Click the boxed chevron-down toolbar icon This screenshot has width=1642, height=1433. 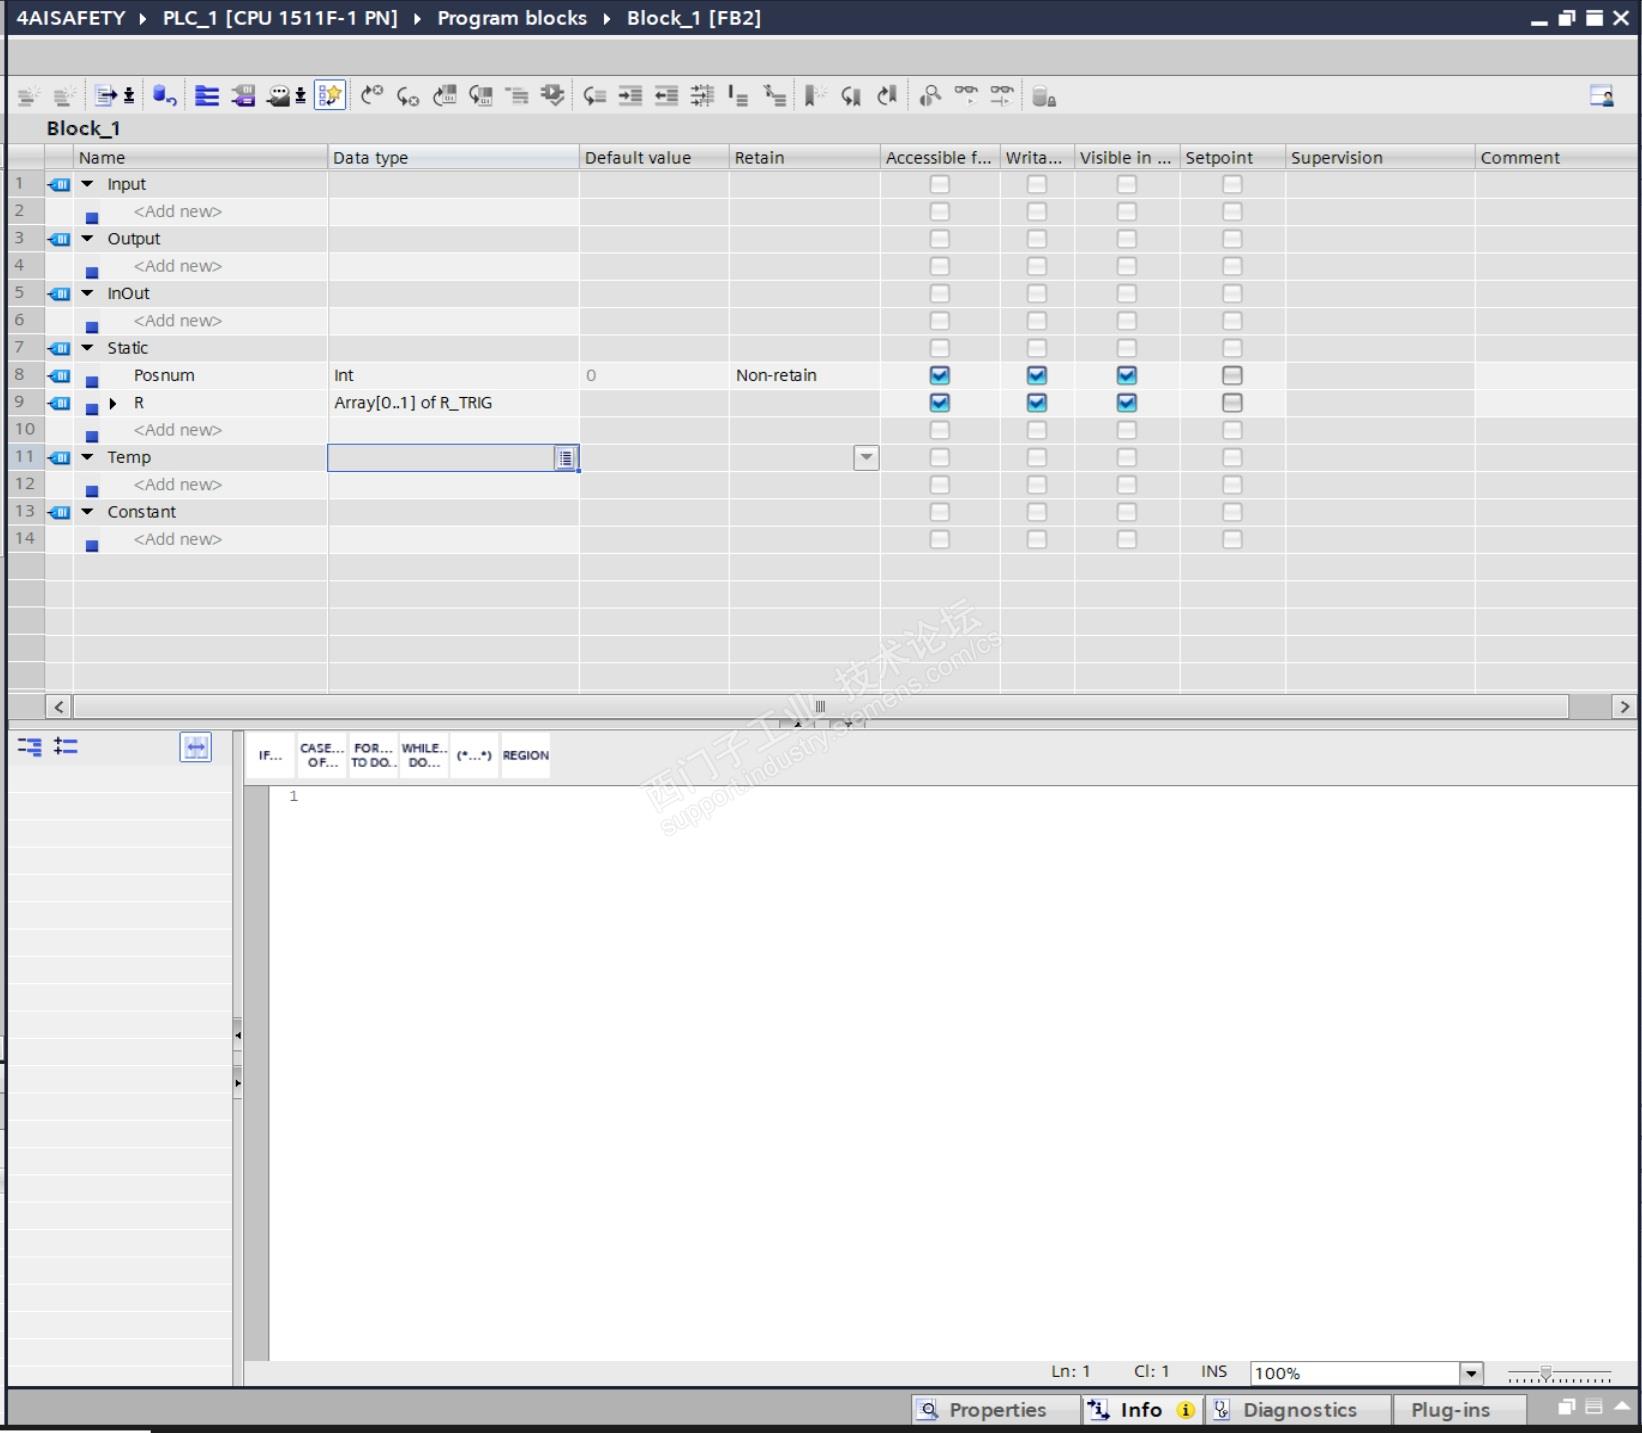pyautogui.click(x=552, y=96)
